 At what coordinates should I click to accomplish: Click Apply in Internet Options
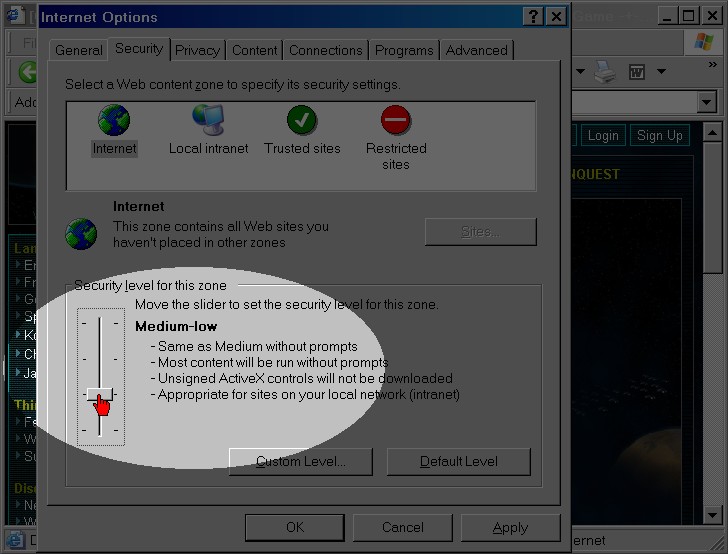tap(510, 527)
